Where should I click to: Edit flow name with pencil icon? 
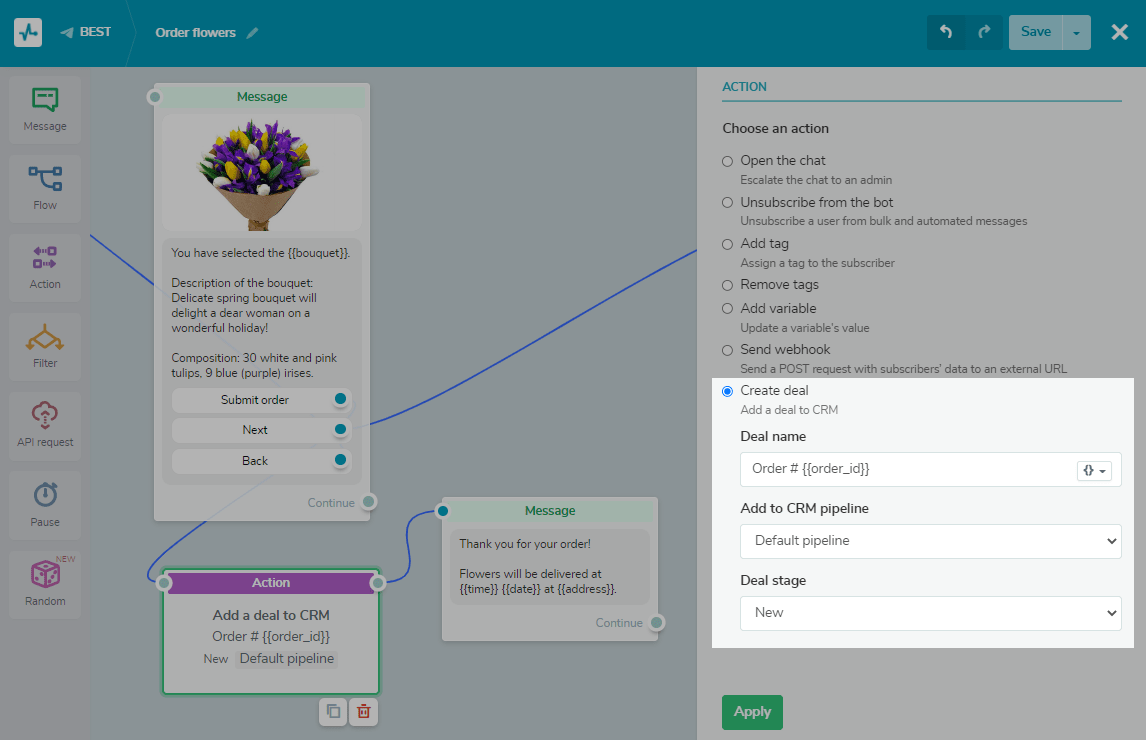point(253,33)
